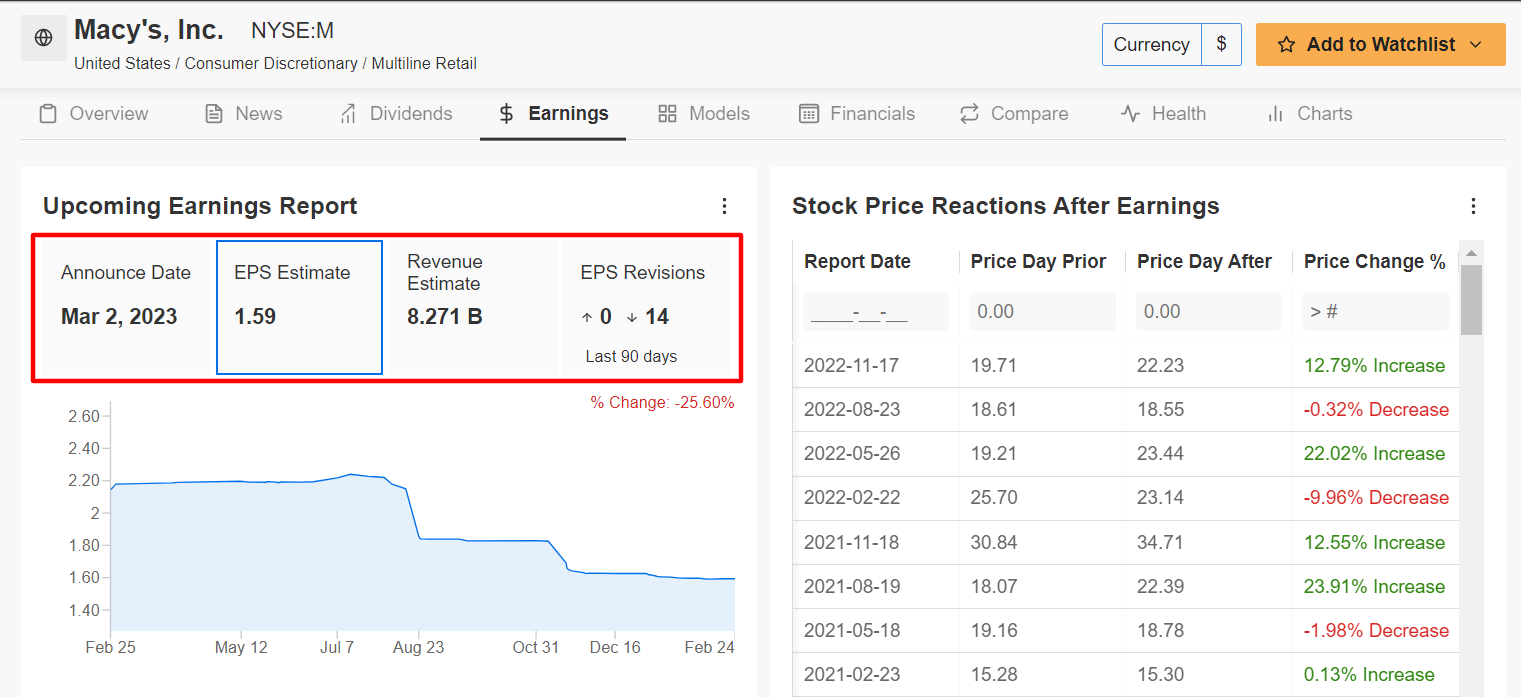Click the 2021-11-18 report date cell
The image size is (1521, 697).
(x=851, y=543)
